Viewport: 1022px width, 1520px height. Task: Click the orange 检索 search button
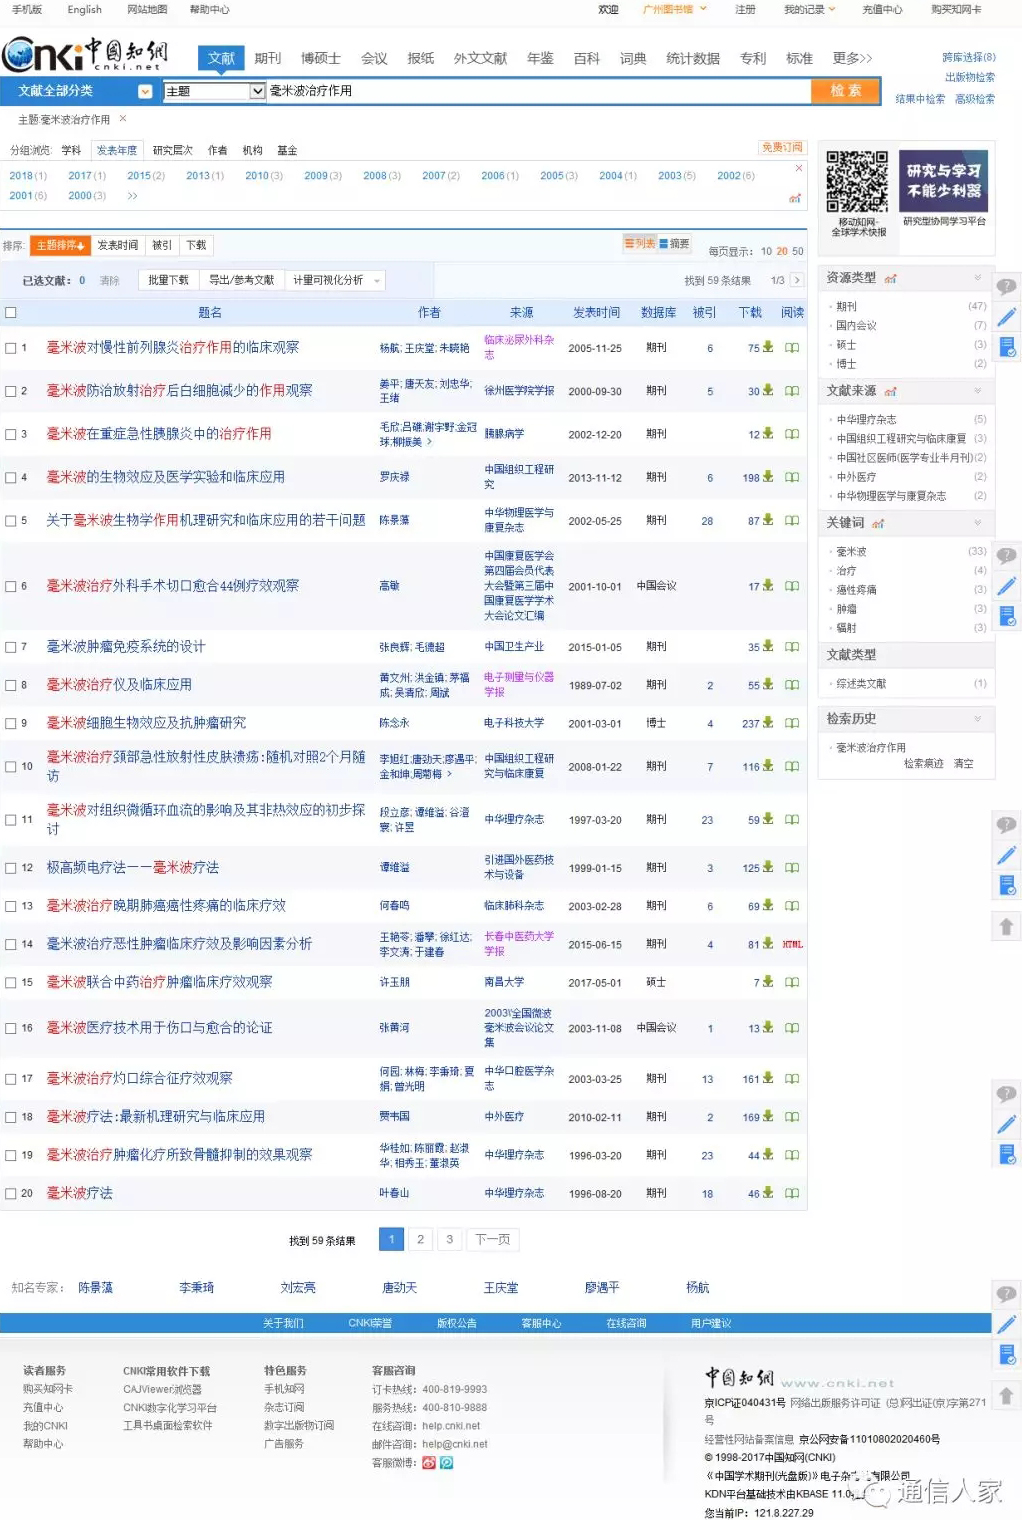point(846,90)
